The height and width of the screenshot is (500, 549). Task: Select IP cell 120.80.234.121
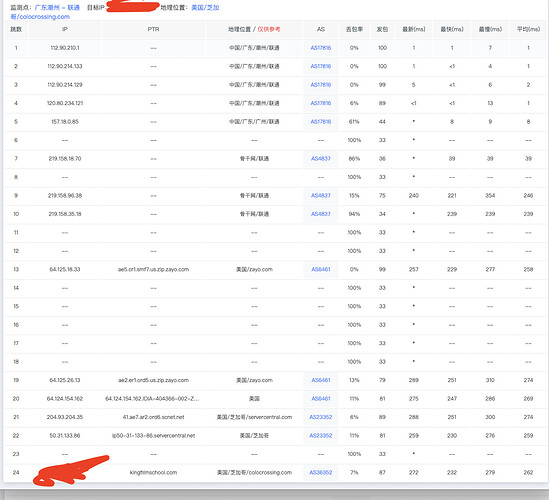[x=65, y=103]
